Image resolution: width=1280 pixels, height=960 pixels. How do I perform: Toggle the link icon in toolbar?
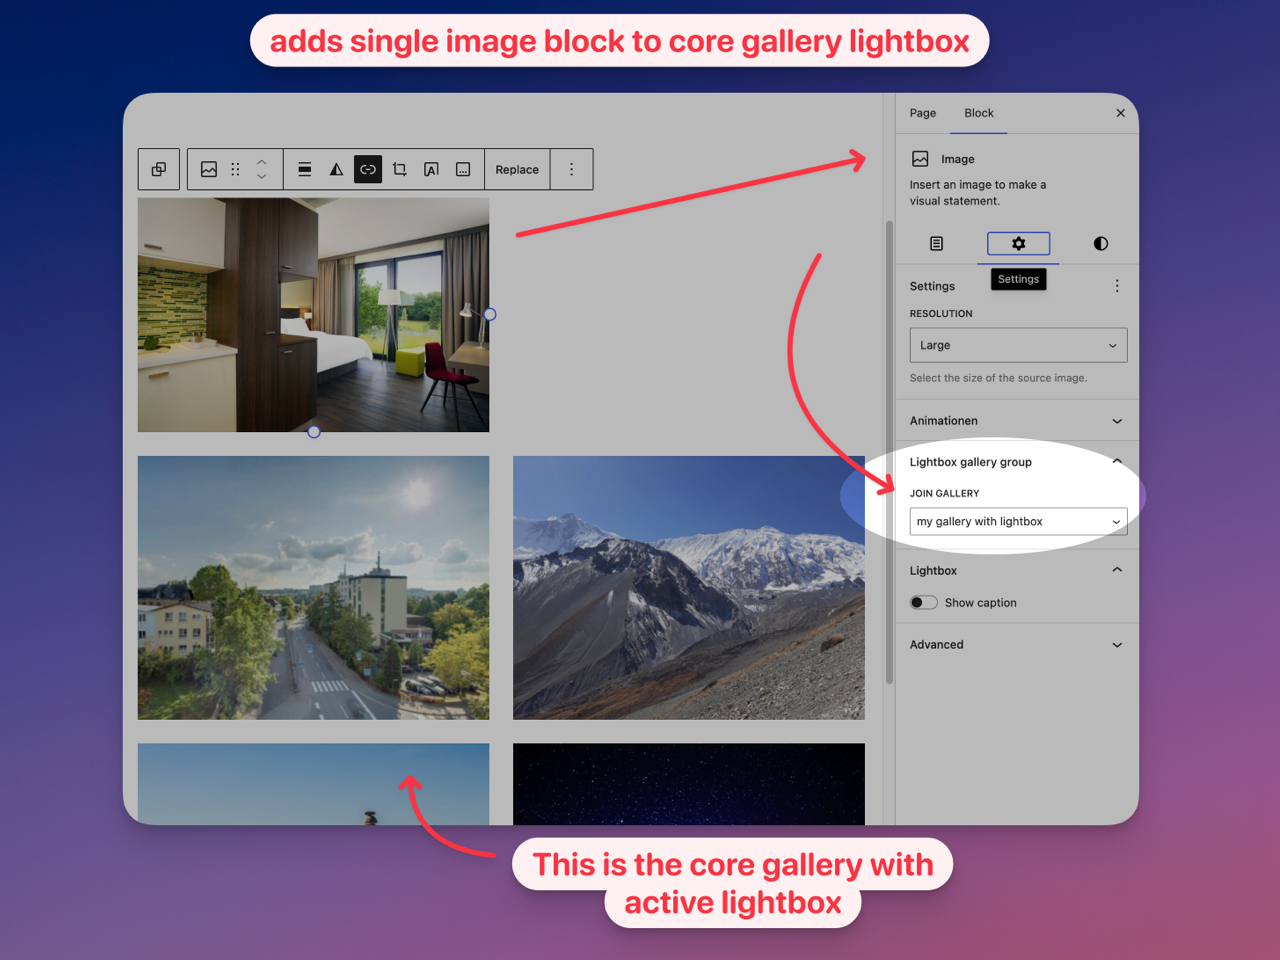pyautogui.click(x=368, y=169)
